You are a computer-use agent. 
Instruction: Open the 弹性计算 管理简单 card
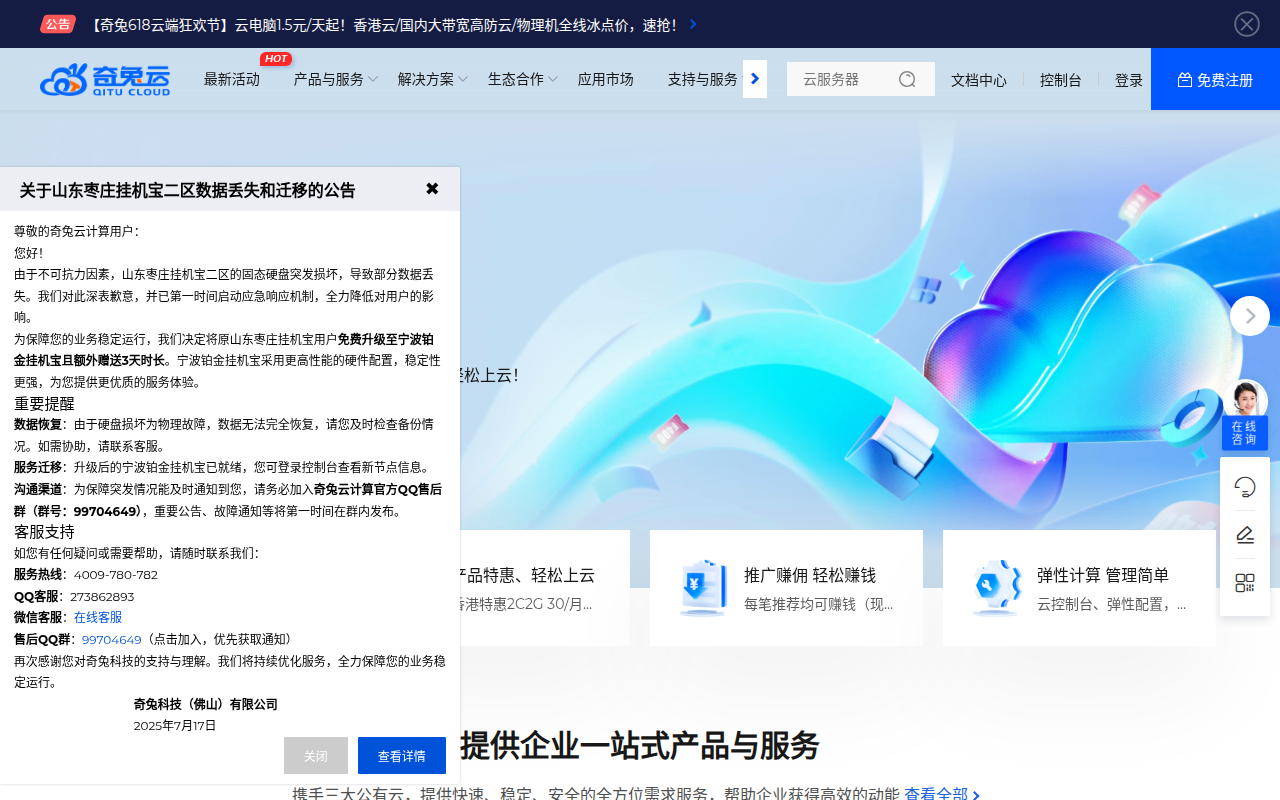[x=1079, y=588]
